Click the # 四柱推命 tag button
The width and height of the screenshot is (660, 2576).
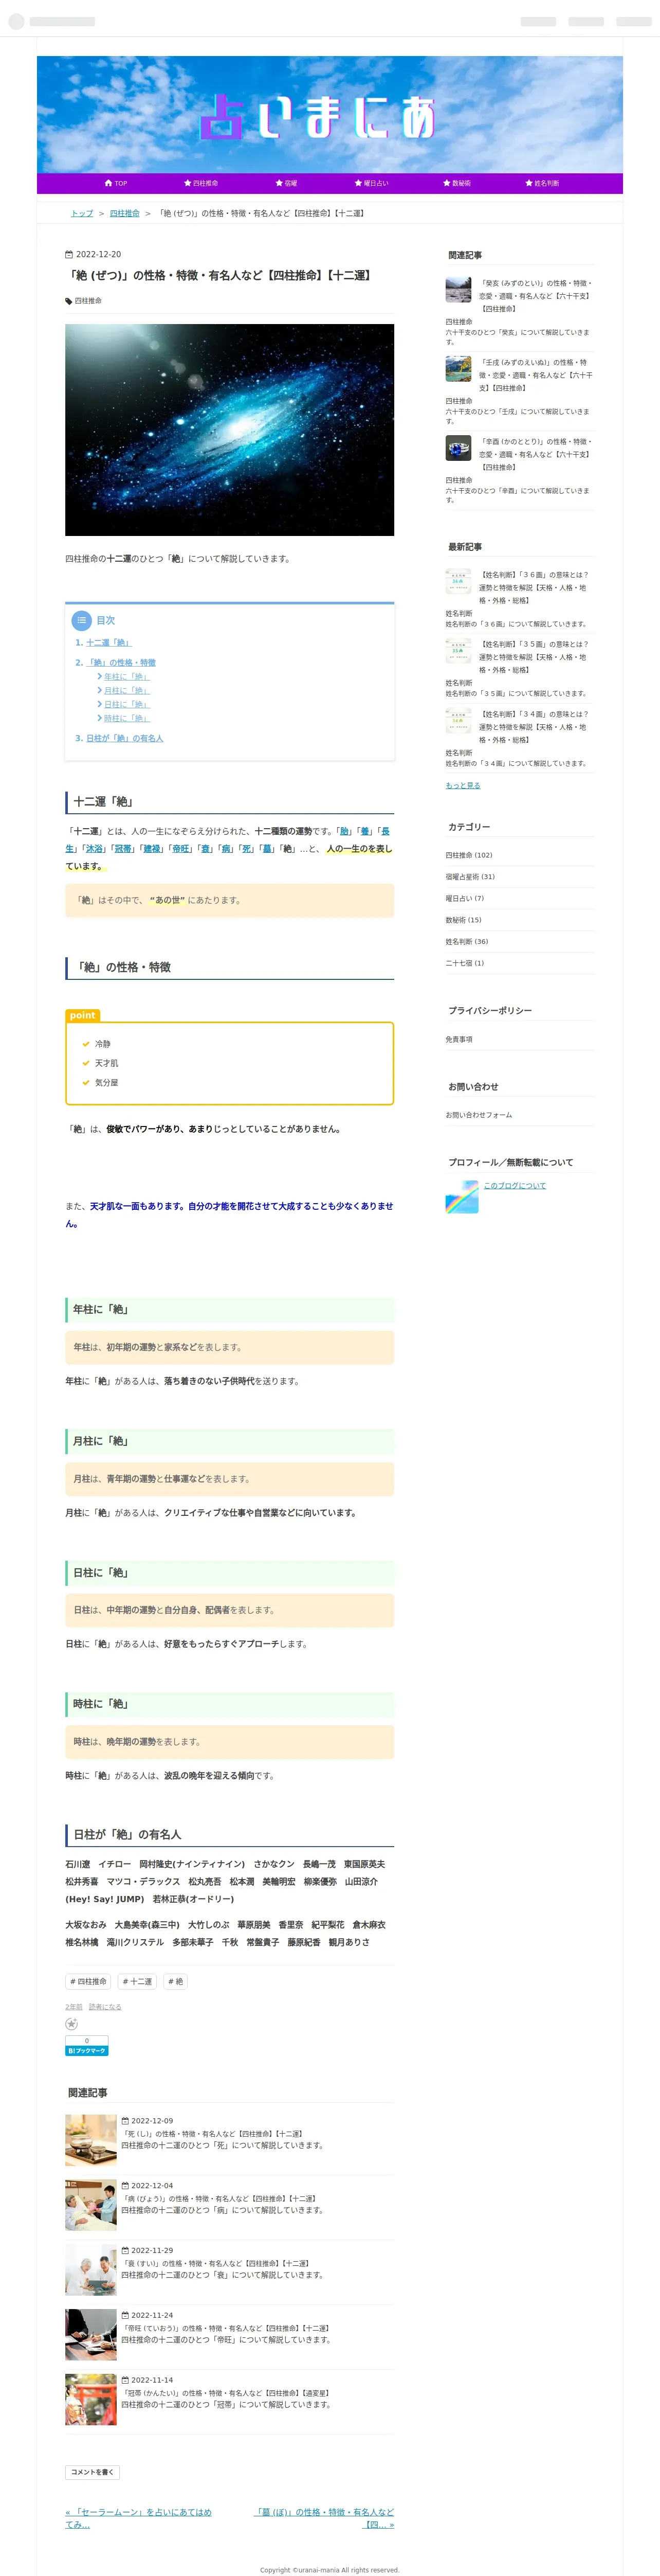pyautogui.click(x=88, y=1982)
